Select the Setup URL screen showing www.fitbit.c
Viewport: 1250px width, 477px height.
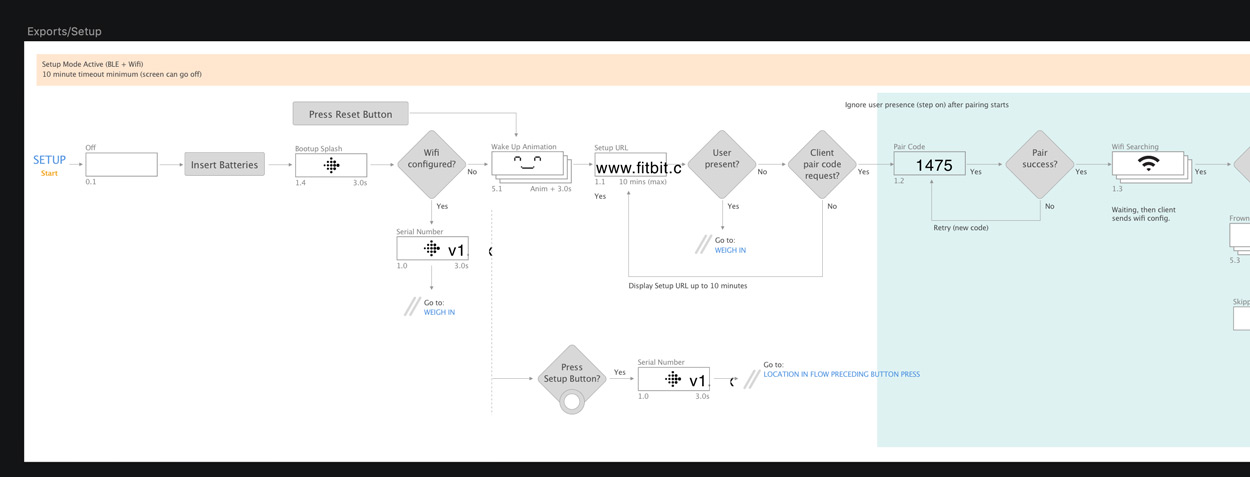tap(630, 165)
